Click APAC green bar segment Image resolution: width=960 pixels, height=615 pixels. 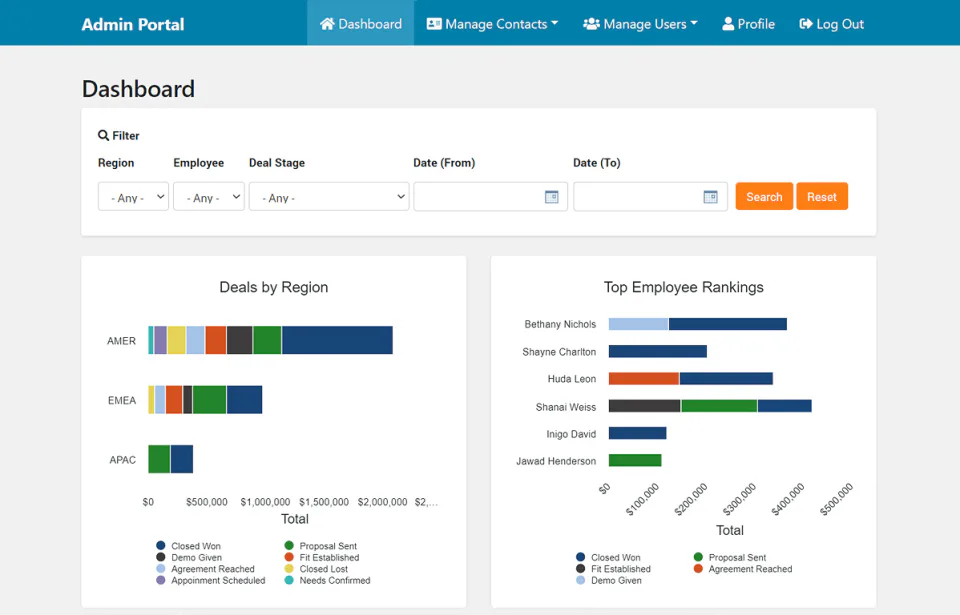[159, 459]
